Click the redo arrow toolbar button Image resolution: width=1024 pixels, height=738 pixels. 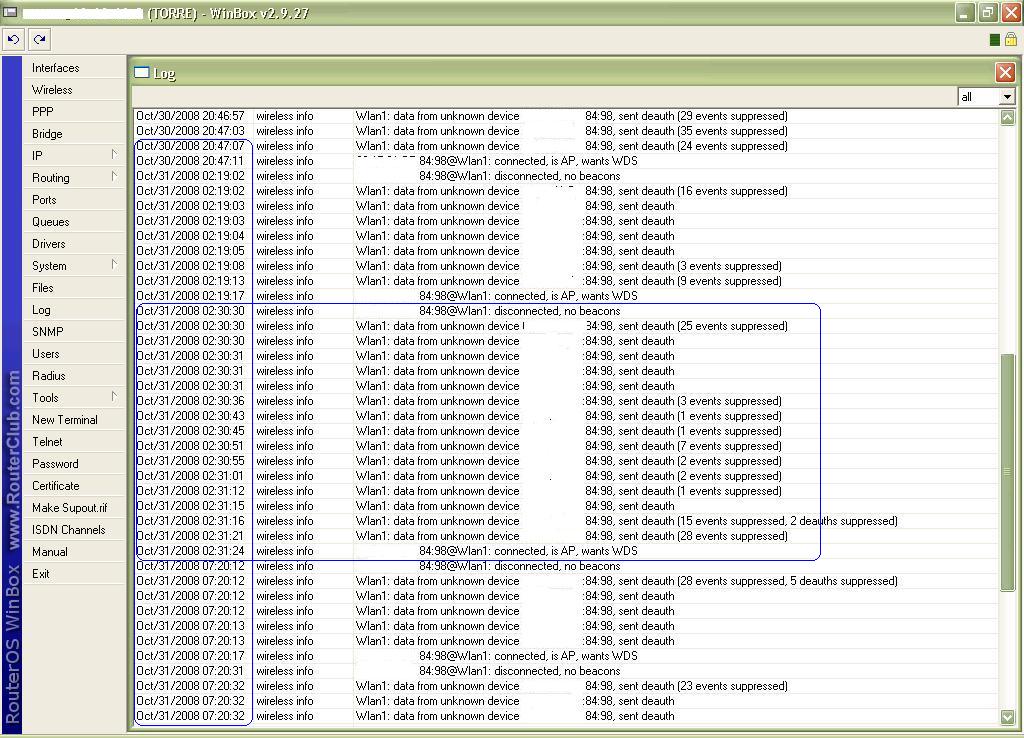[39, 40]
